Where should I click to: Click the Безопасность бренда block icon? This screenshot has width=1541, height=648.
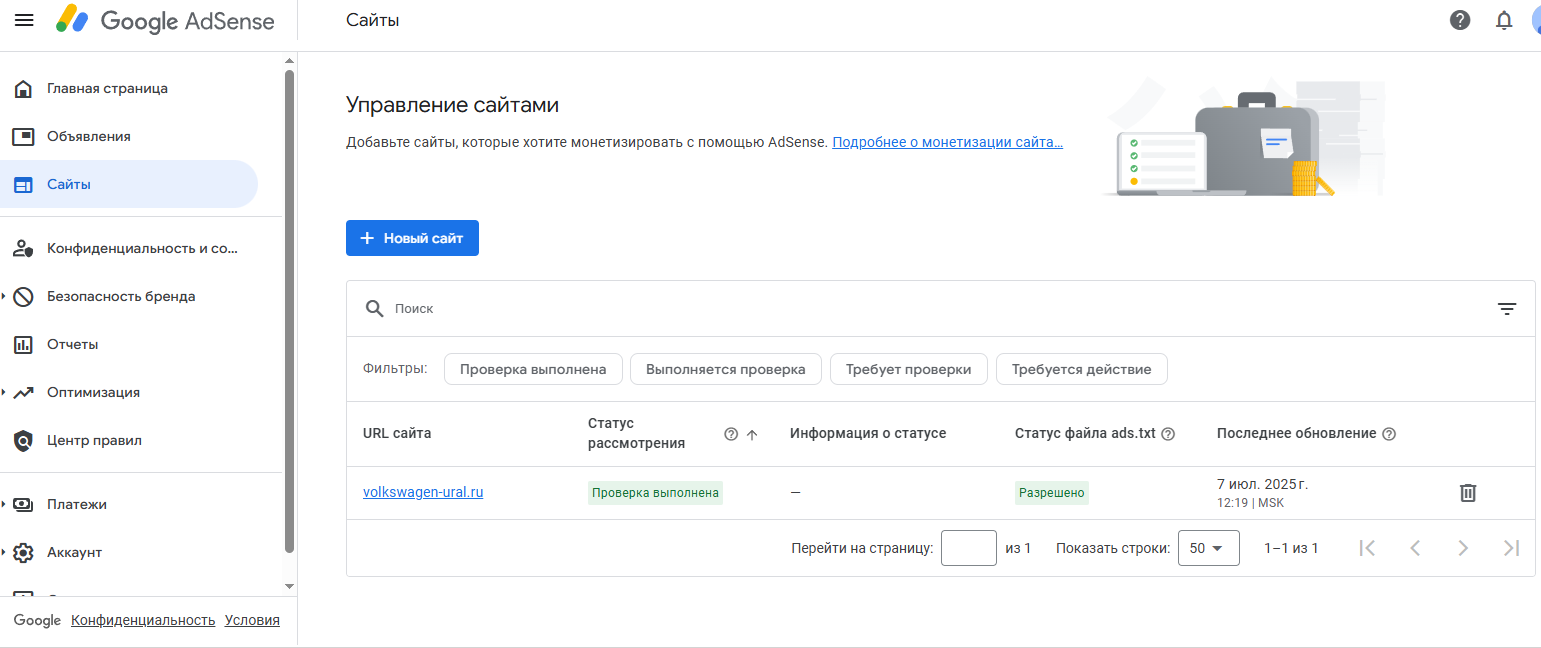click(x=23, y=296)
